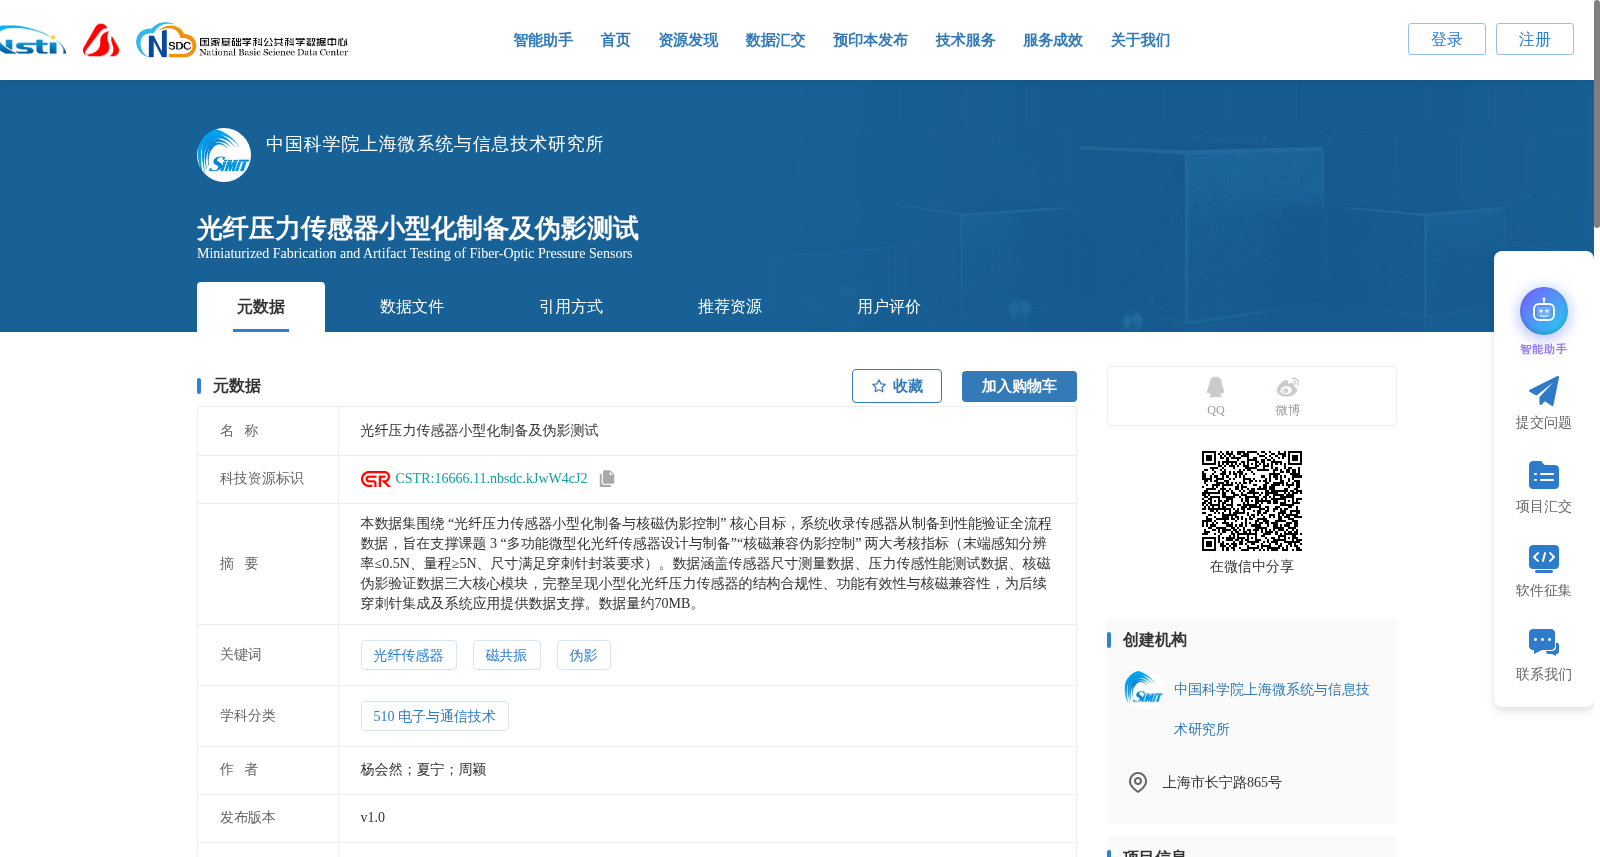Click the CSTR red logo icon

coord(375,479)
